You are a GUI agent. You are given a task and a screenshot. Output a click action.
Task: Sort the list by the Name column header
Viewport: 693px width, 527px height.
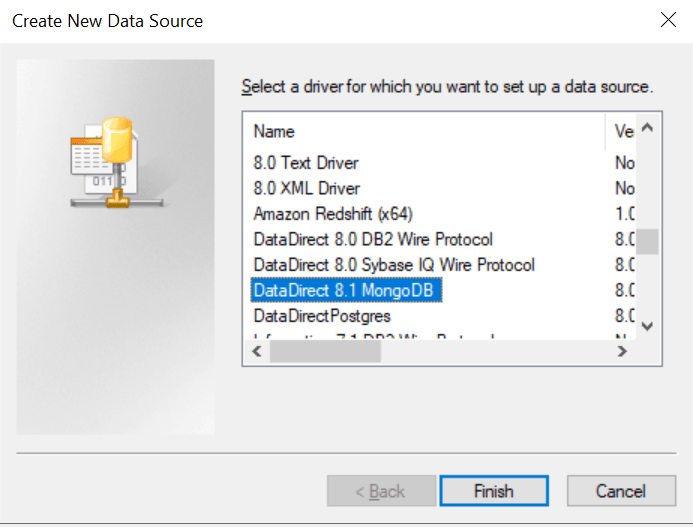click(x=420, y=131)
